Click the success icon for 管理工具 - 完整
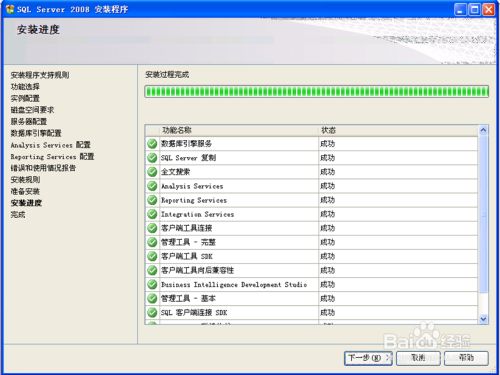 pos(152,242)
